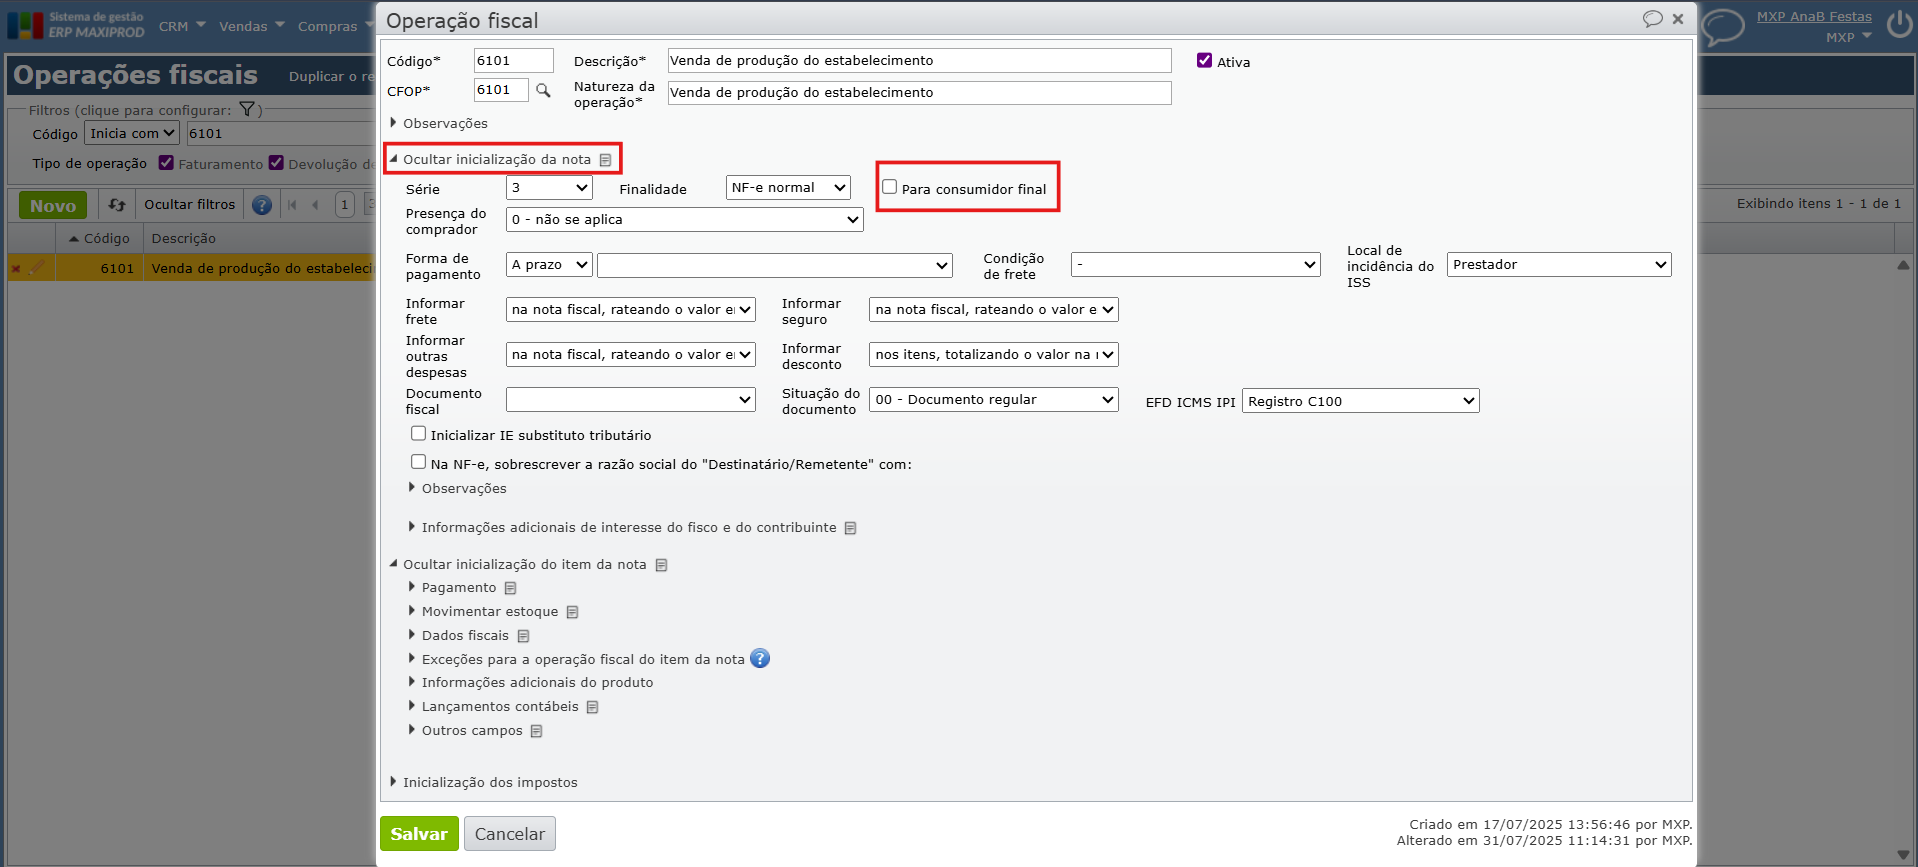Viewport: 1918px width, 867px height.
Task: Open Informar seguro dropdown
Action: 993,310
